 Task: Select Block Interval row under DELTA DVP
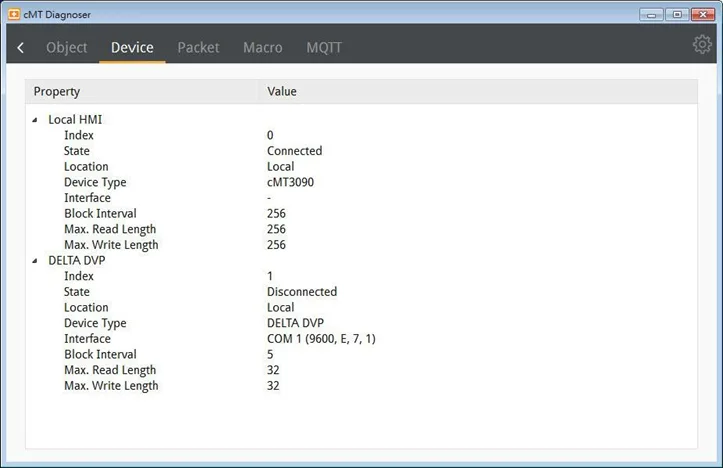361,355
